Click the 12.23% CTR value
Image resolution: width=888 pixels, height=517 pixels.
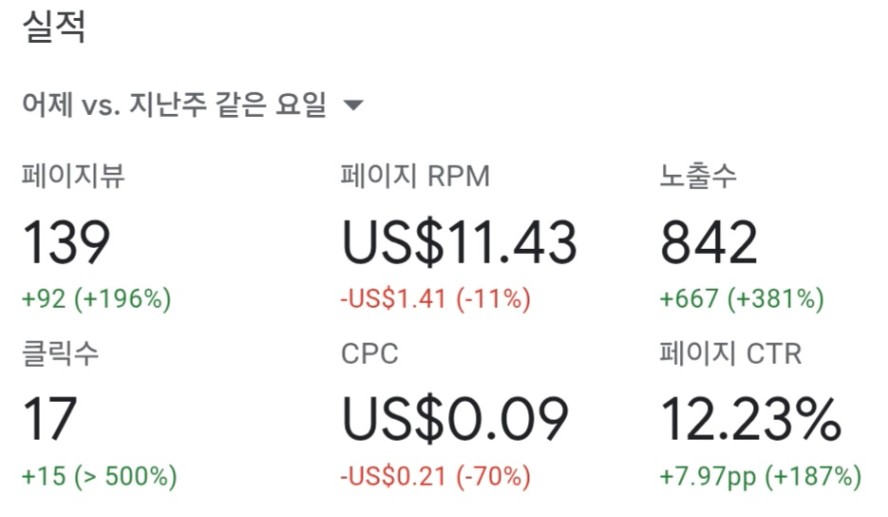point(751,419)
